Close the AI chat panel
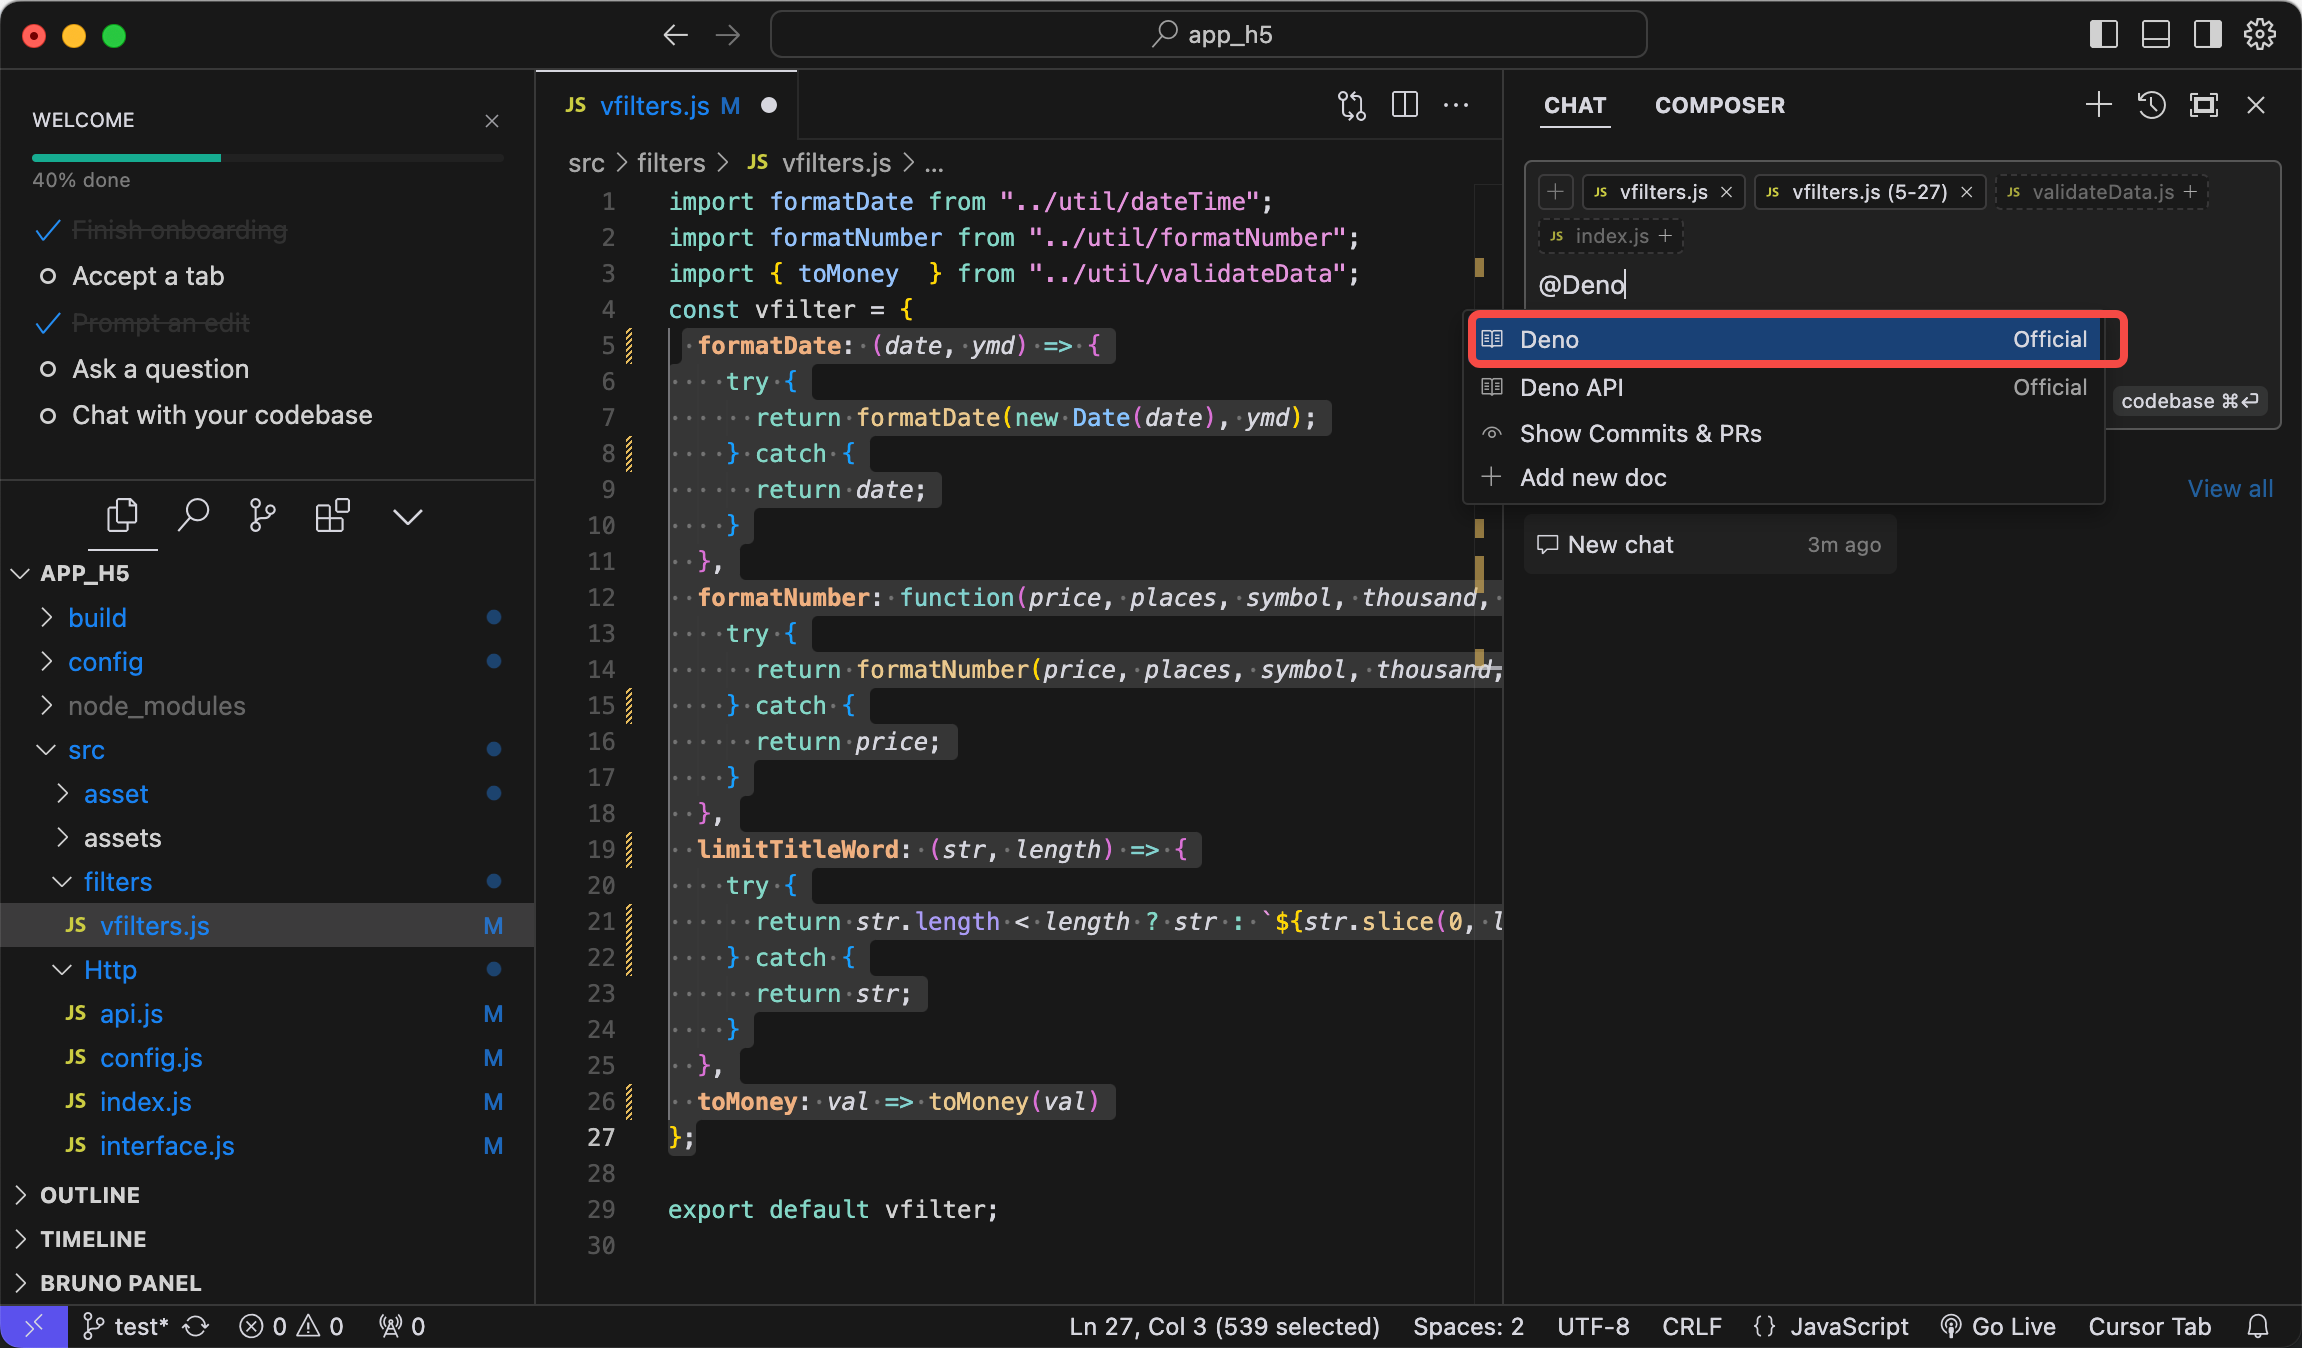The height and width of the screenshot is (1348, 2302). pos(2256,105)
